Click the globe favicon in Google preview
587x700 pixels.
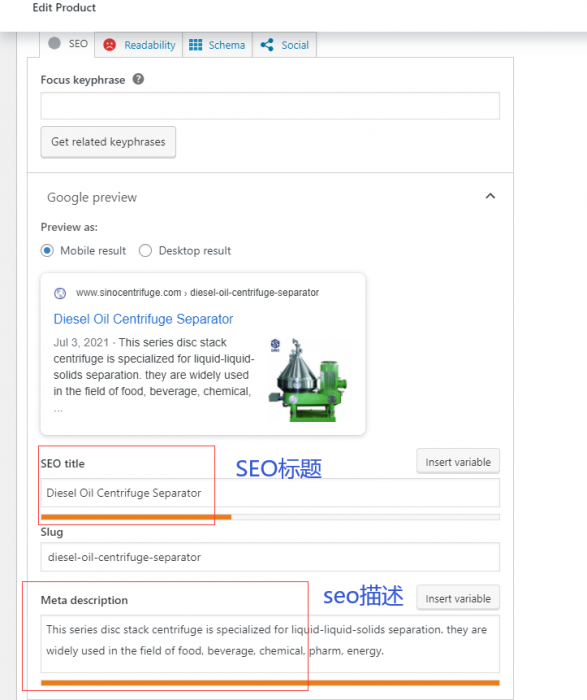point(60,293)
